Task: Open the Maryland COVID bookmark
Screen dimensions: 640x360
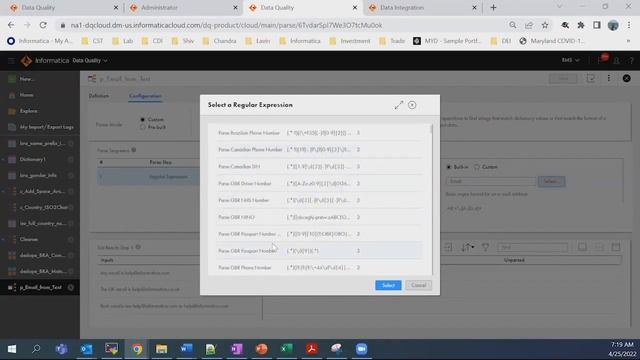Action: [x=552, y=41]
